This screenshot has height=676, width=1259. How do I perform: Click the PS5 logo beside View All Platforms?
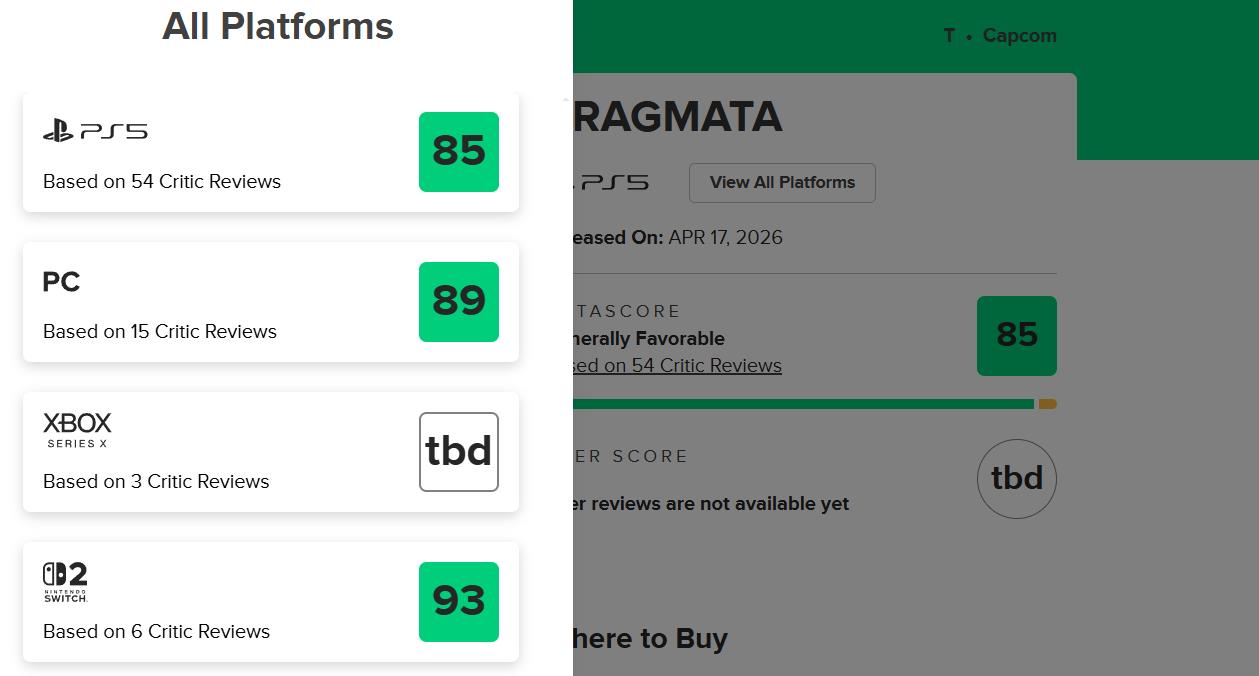pyautogui.click(x=612, y=183)
